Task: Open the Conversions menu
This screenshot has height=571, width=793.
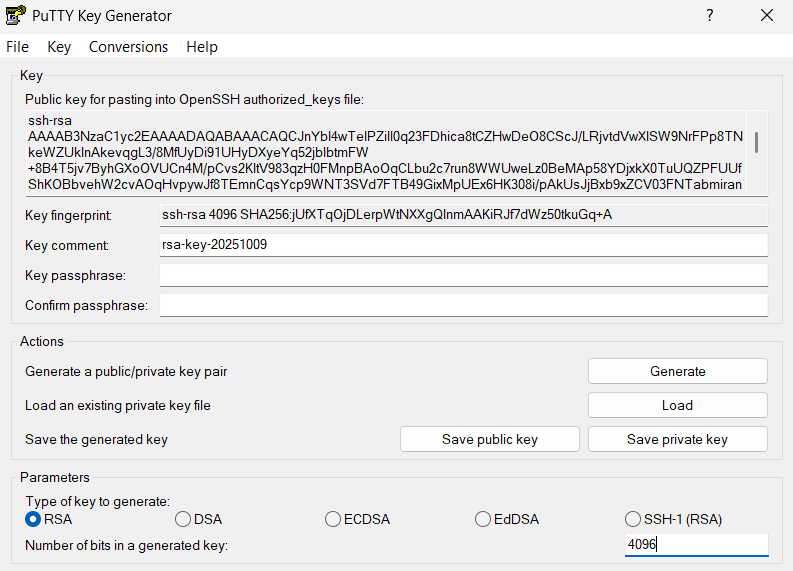Action: 128,47
